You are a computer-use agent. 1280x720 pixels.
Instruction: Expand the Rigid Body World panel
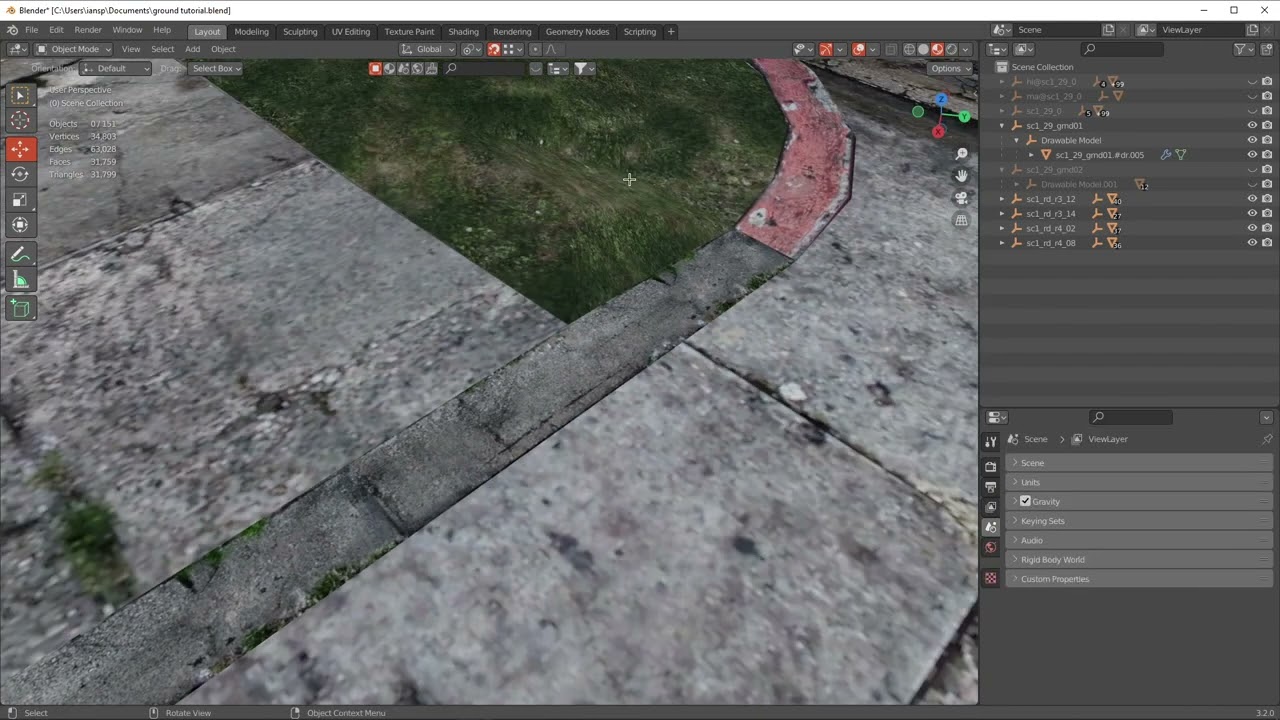(1052, 560)
